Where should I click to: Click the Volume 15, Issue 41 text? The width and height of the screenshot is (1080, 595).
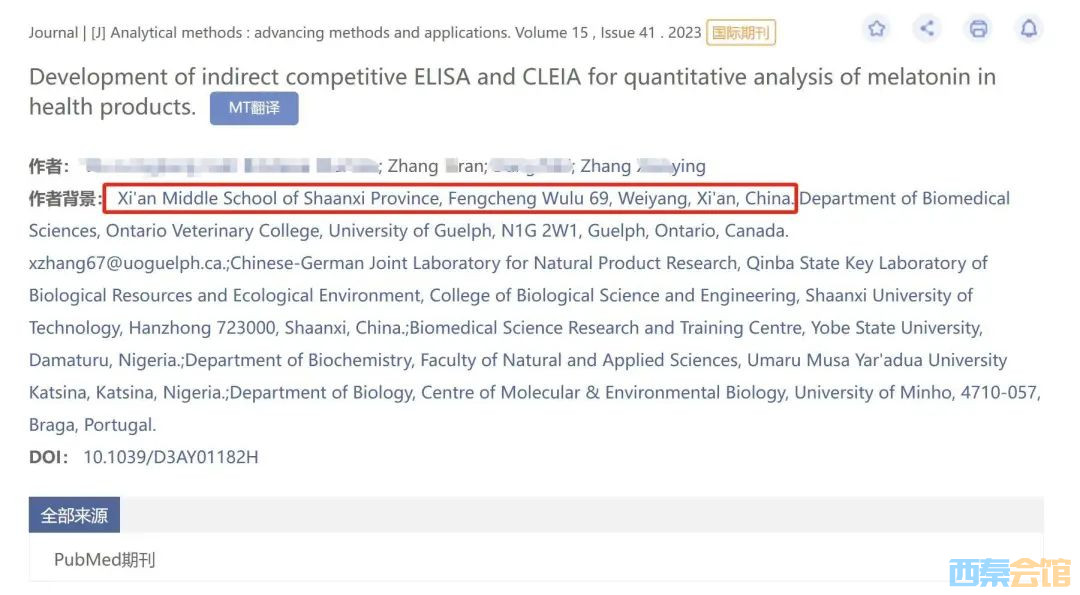pos(585,33)
